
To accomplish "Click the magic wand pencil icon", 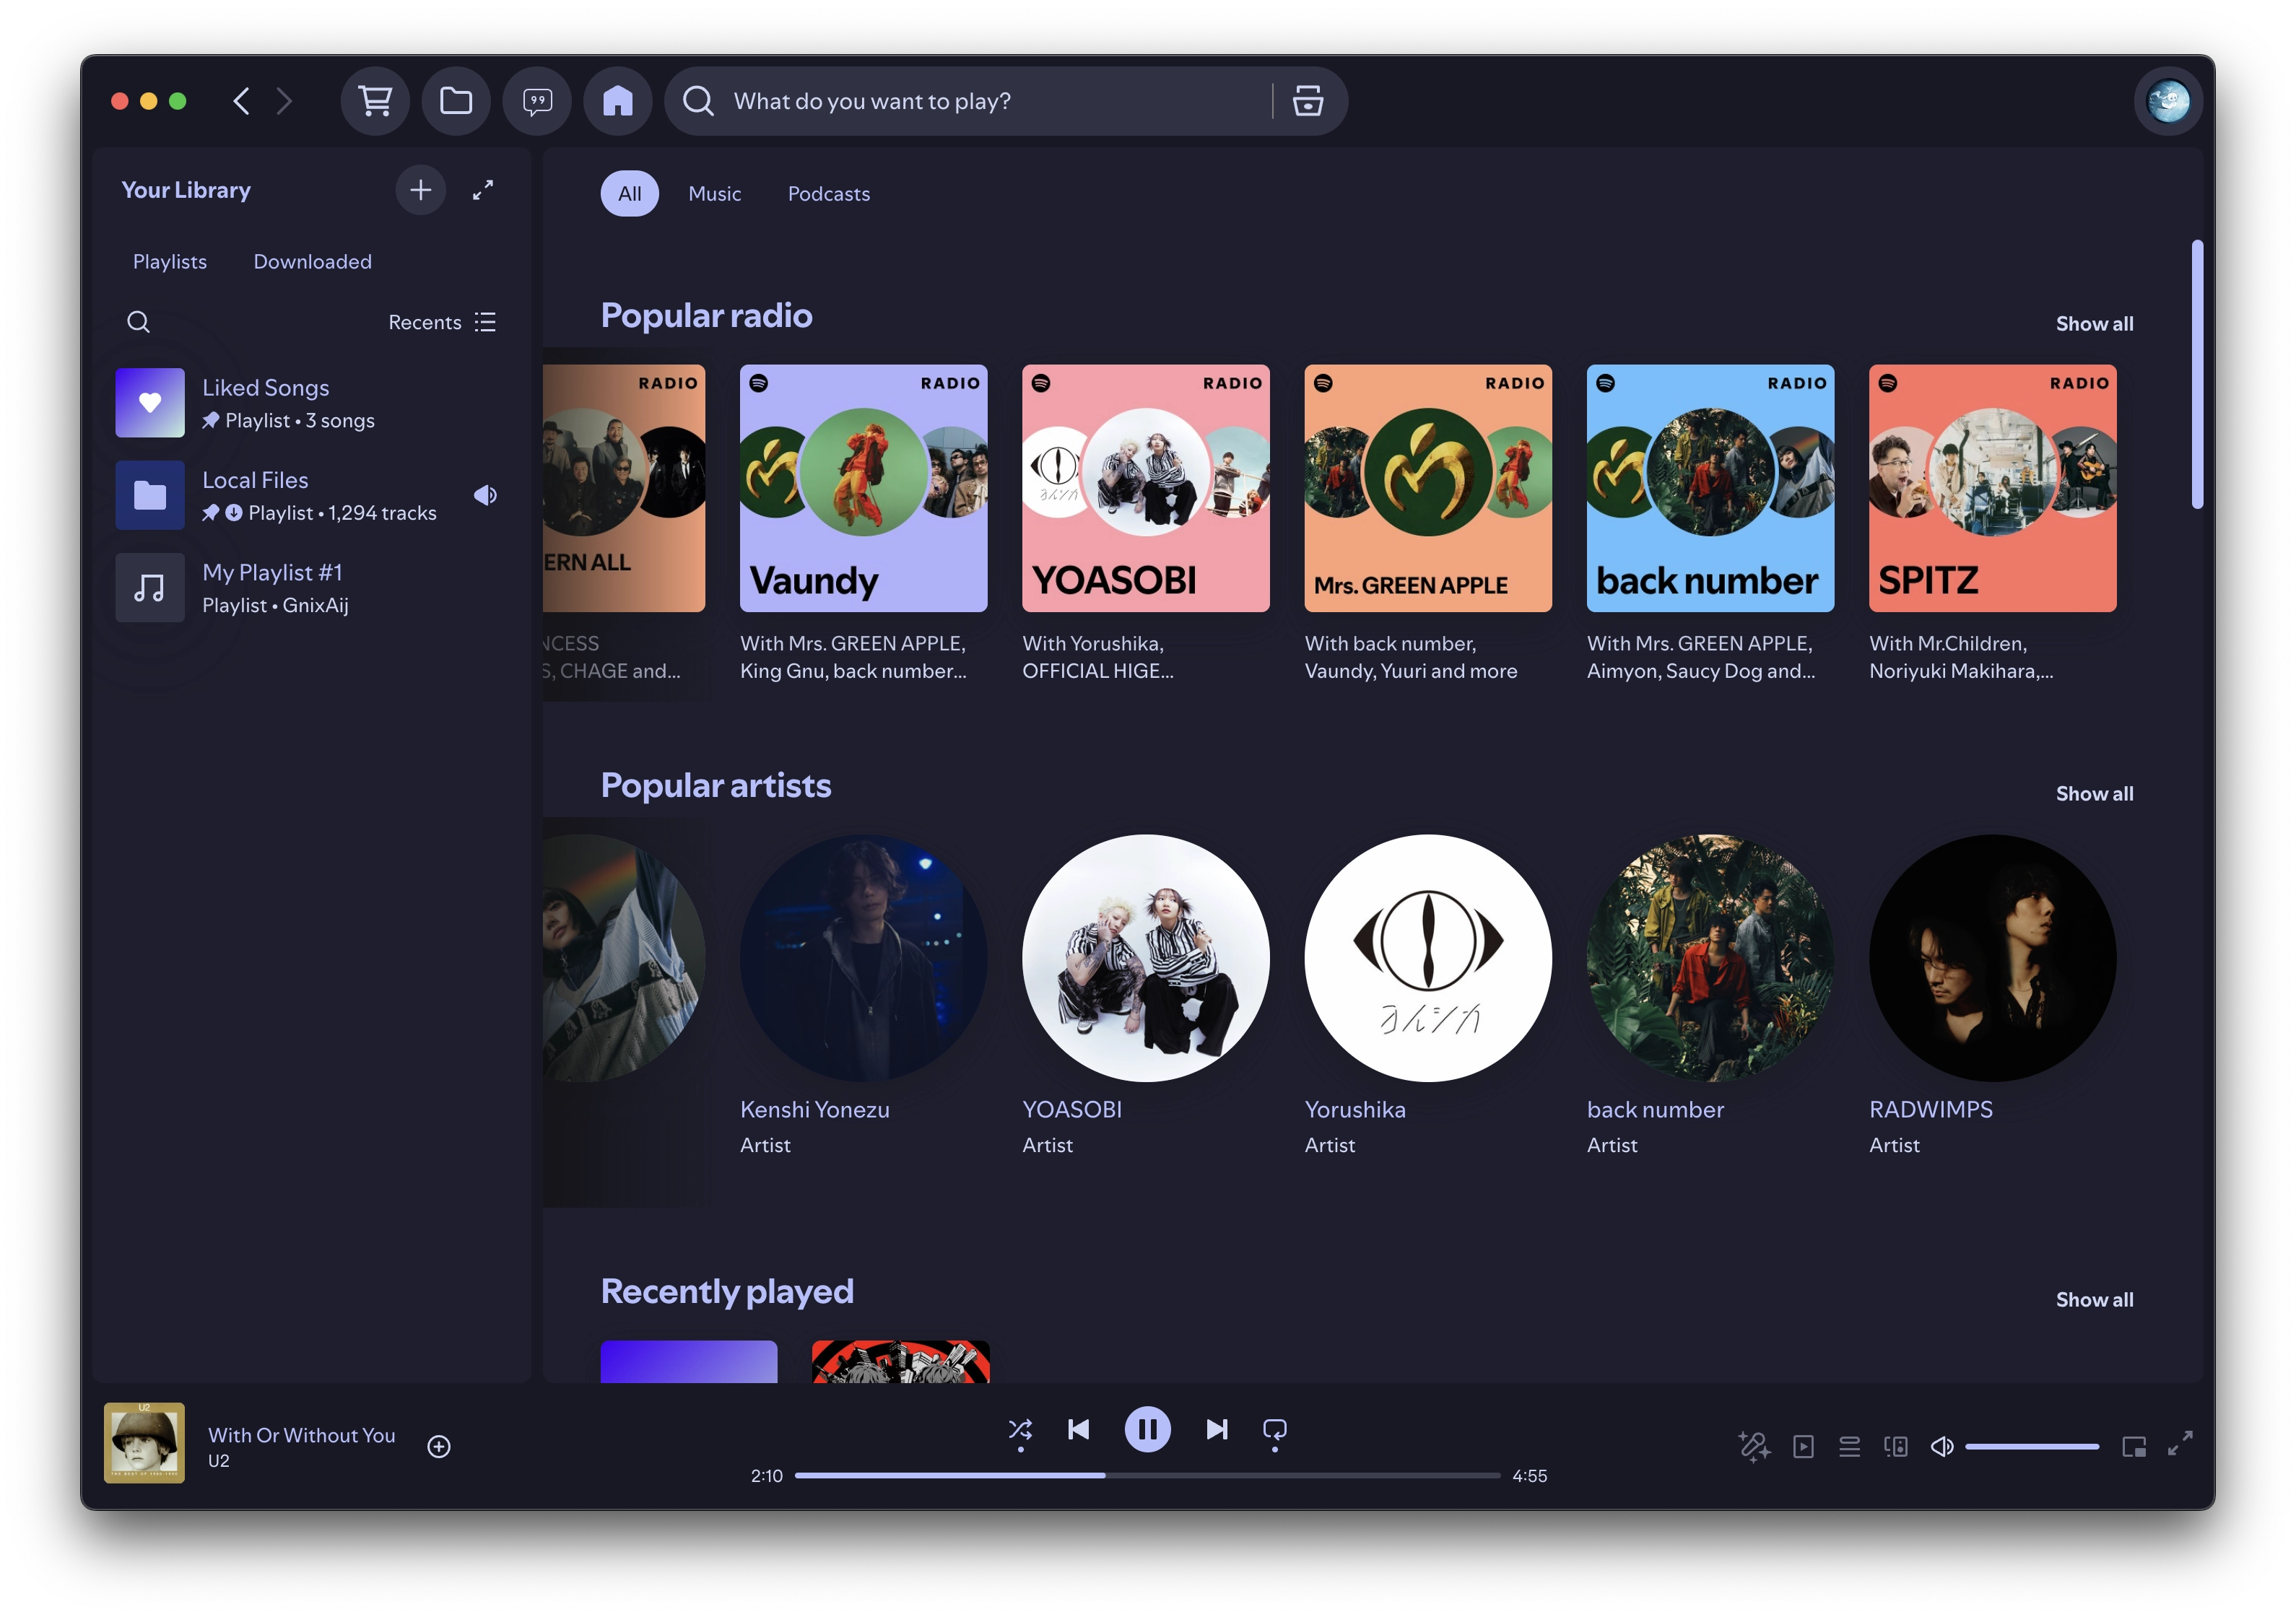I will [x=1755, y=1447].
